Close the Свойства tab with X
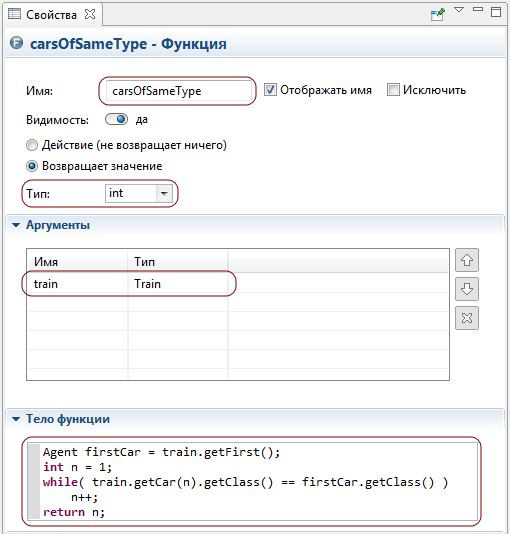This screenshot has height=534, width=510. pyautogui.click(x=90, y=14)
